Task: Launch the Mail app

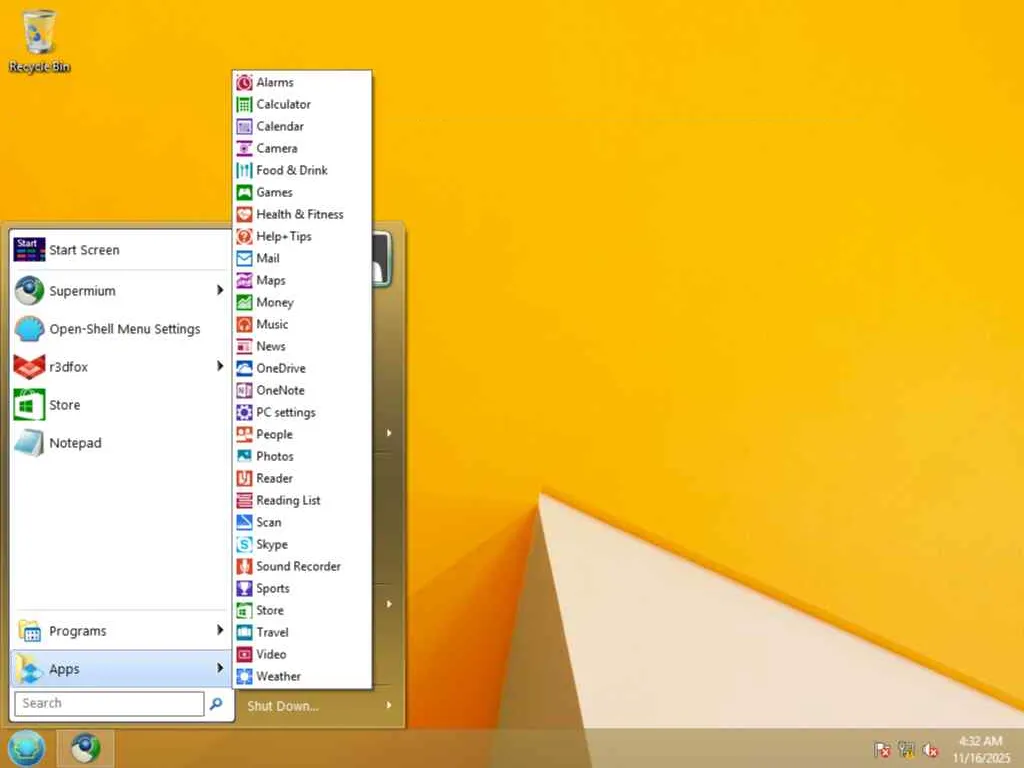Action: click(302, 259)
